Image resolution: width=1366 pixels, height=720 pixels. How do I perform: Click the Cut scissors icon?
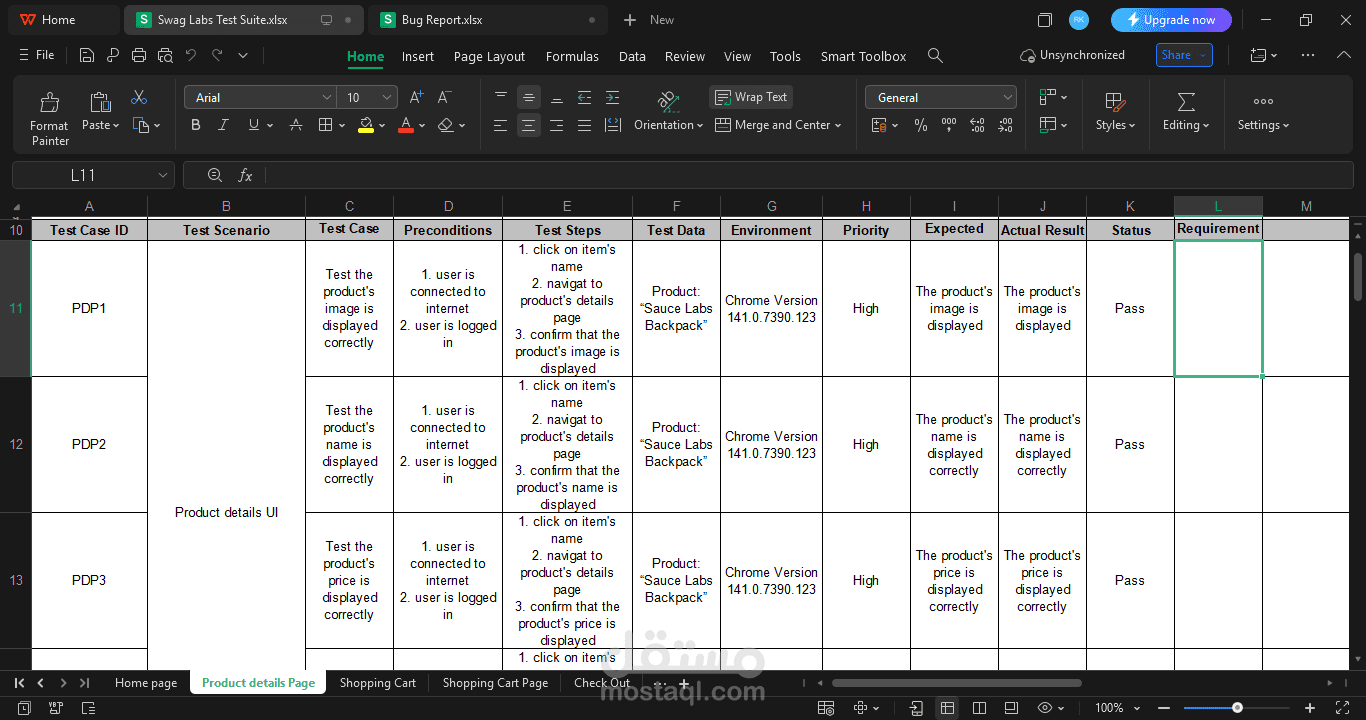(x=139, y=97)
